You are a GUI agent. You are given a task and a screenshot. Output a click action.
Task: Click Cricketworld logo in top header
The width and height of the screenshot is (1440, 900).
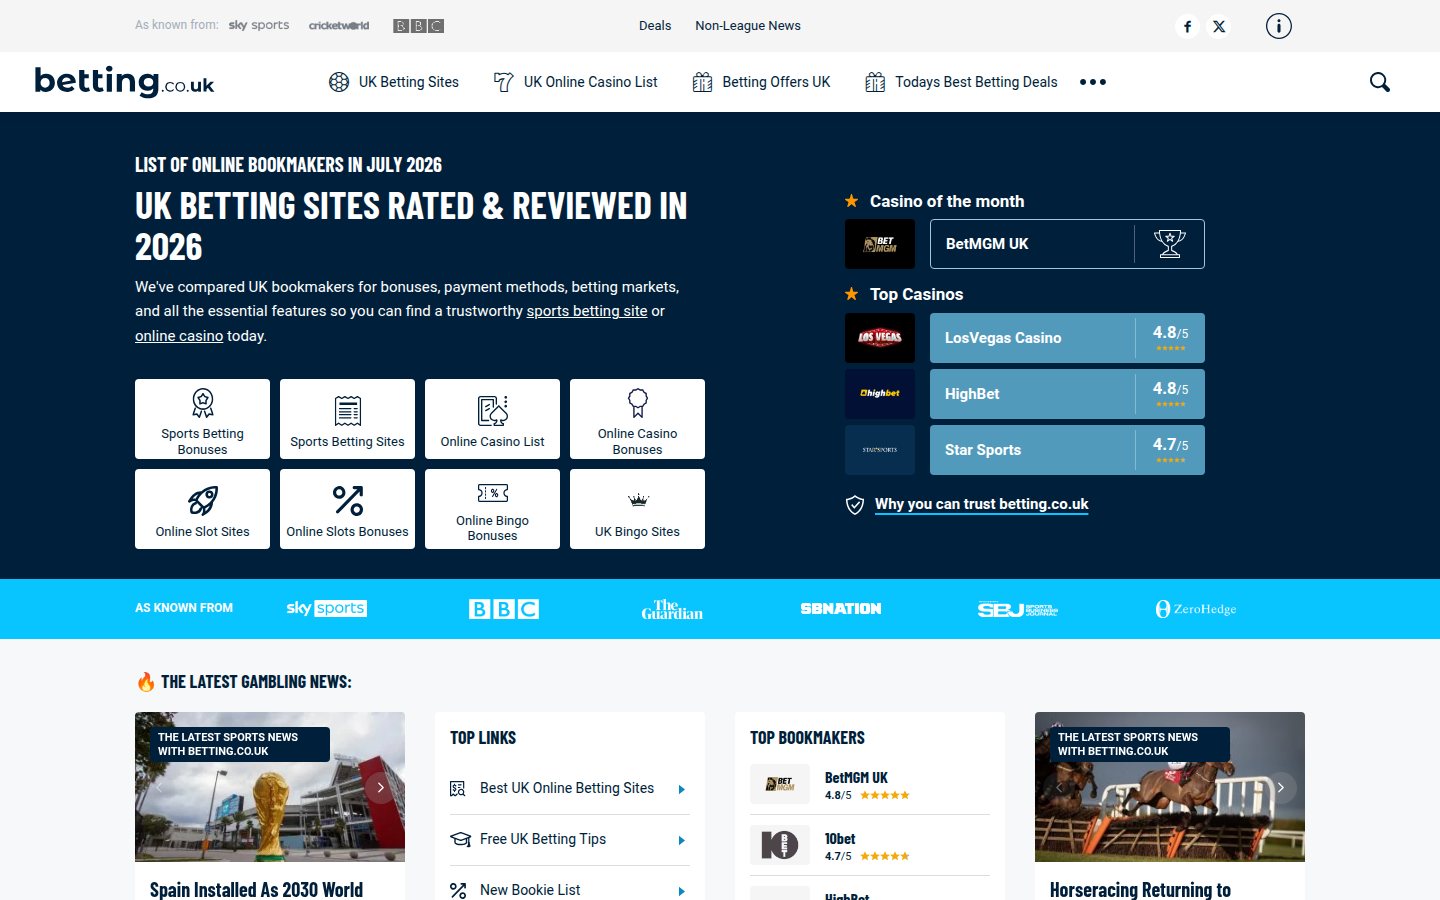[x=339, y=26]
